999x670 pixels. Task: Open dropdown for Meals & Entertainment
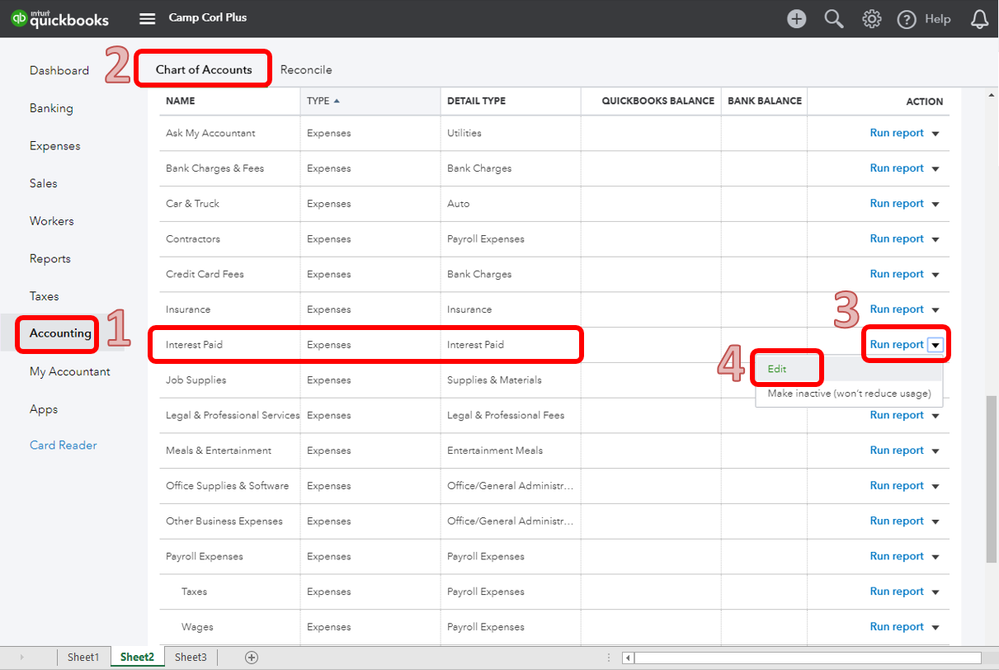pos(935,451)
